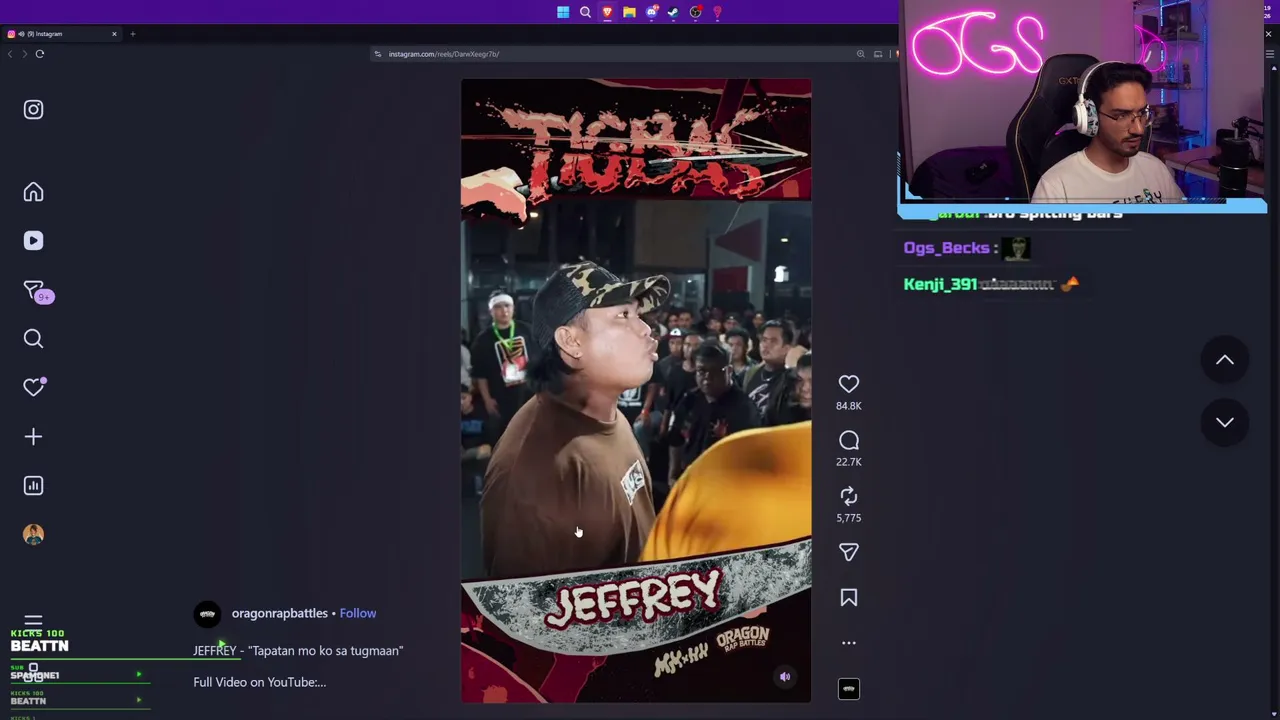1280x720 pixels.
Task: Open OBS Studio from the taskbar
Action: (695, 12)
